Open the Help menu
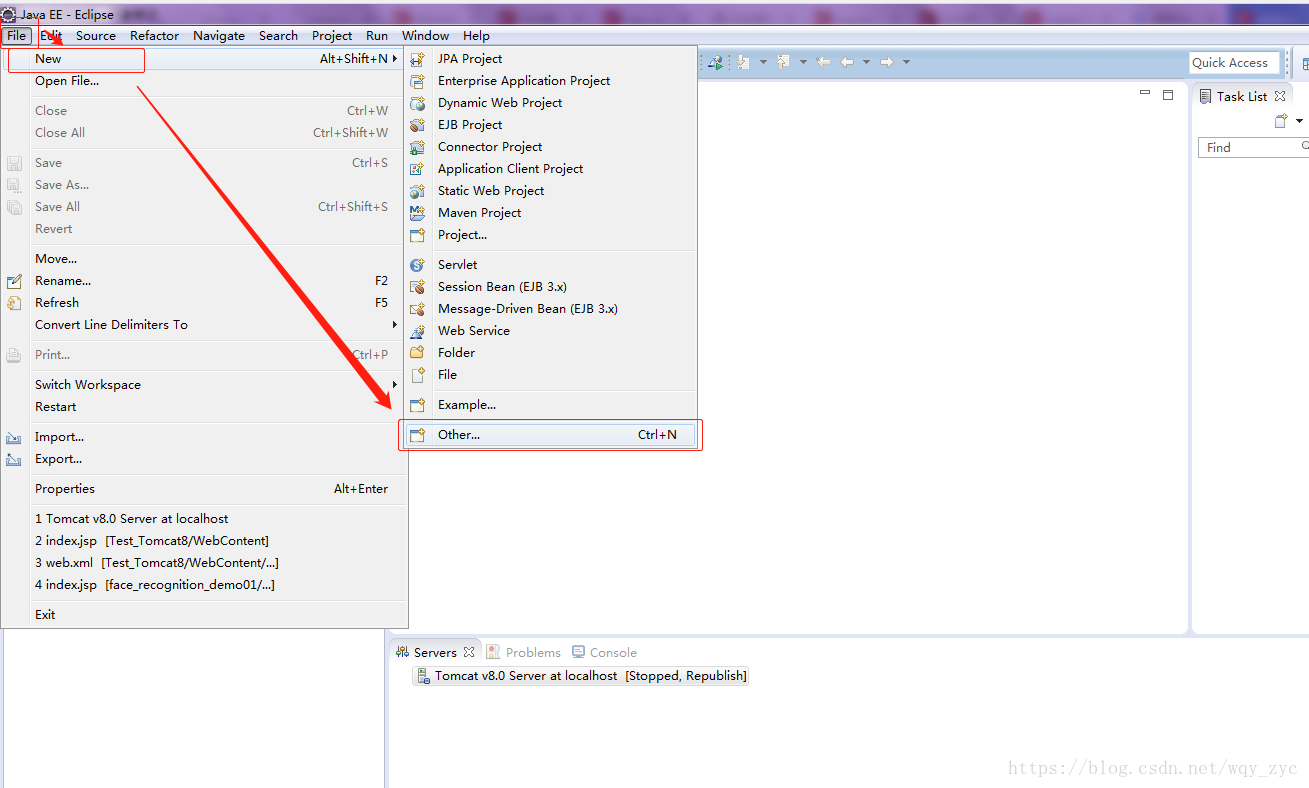 (476, 36)
